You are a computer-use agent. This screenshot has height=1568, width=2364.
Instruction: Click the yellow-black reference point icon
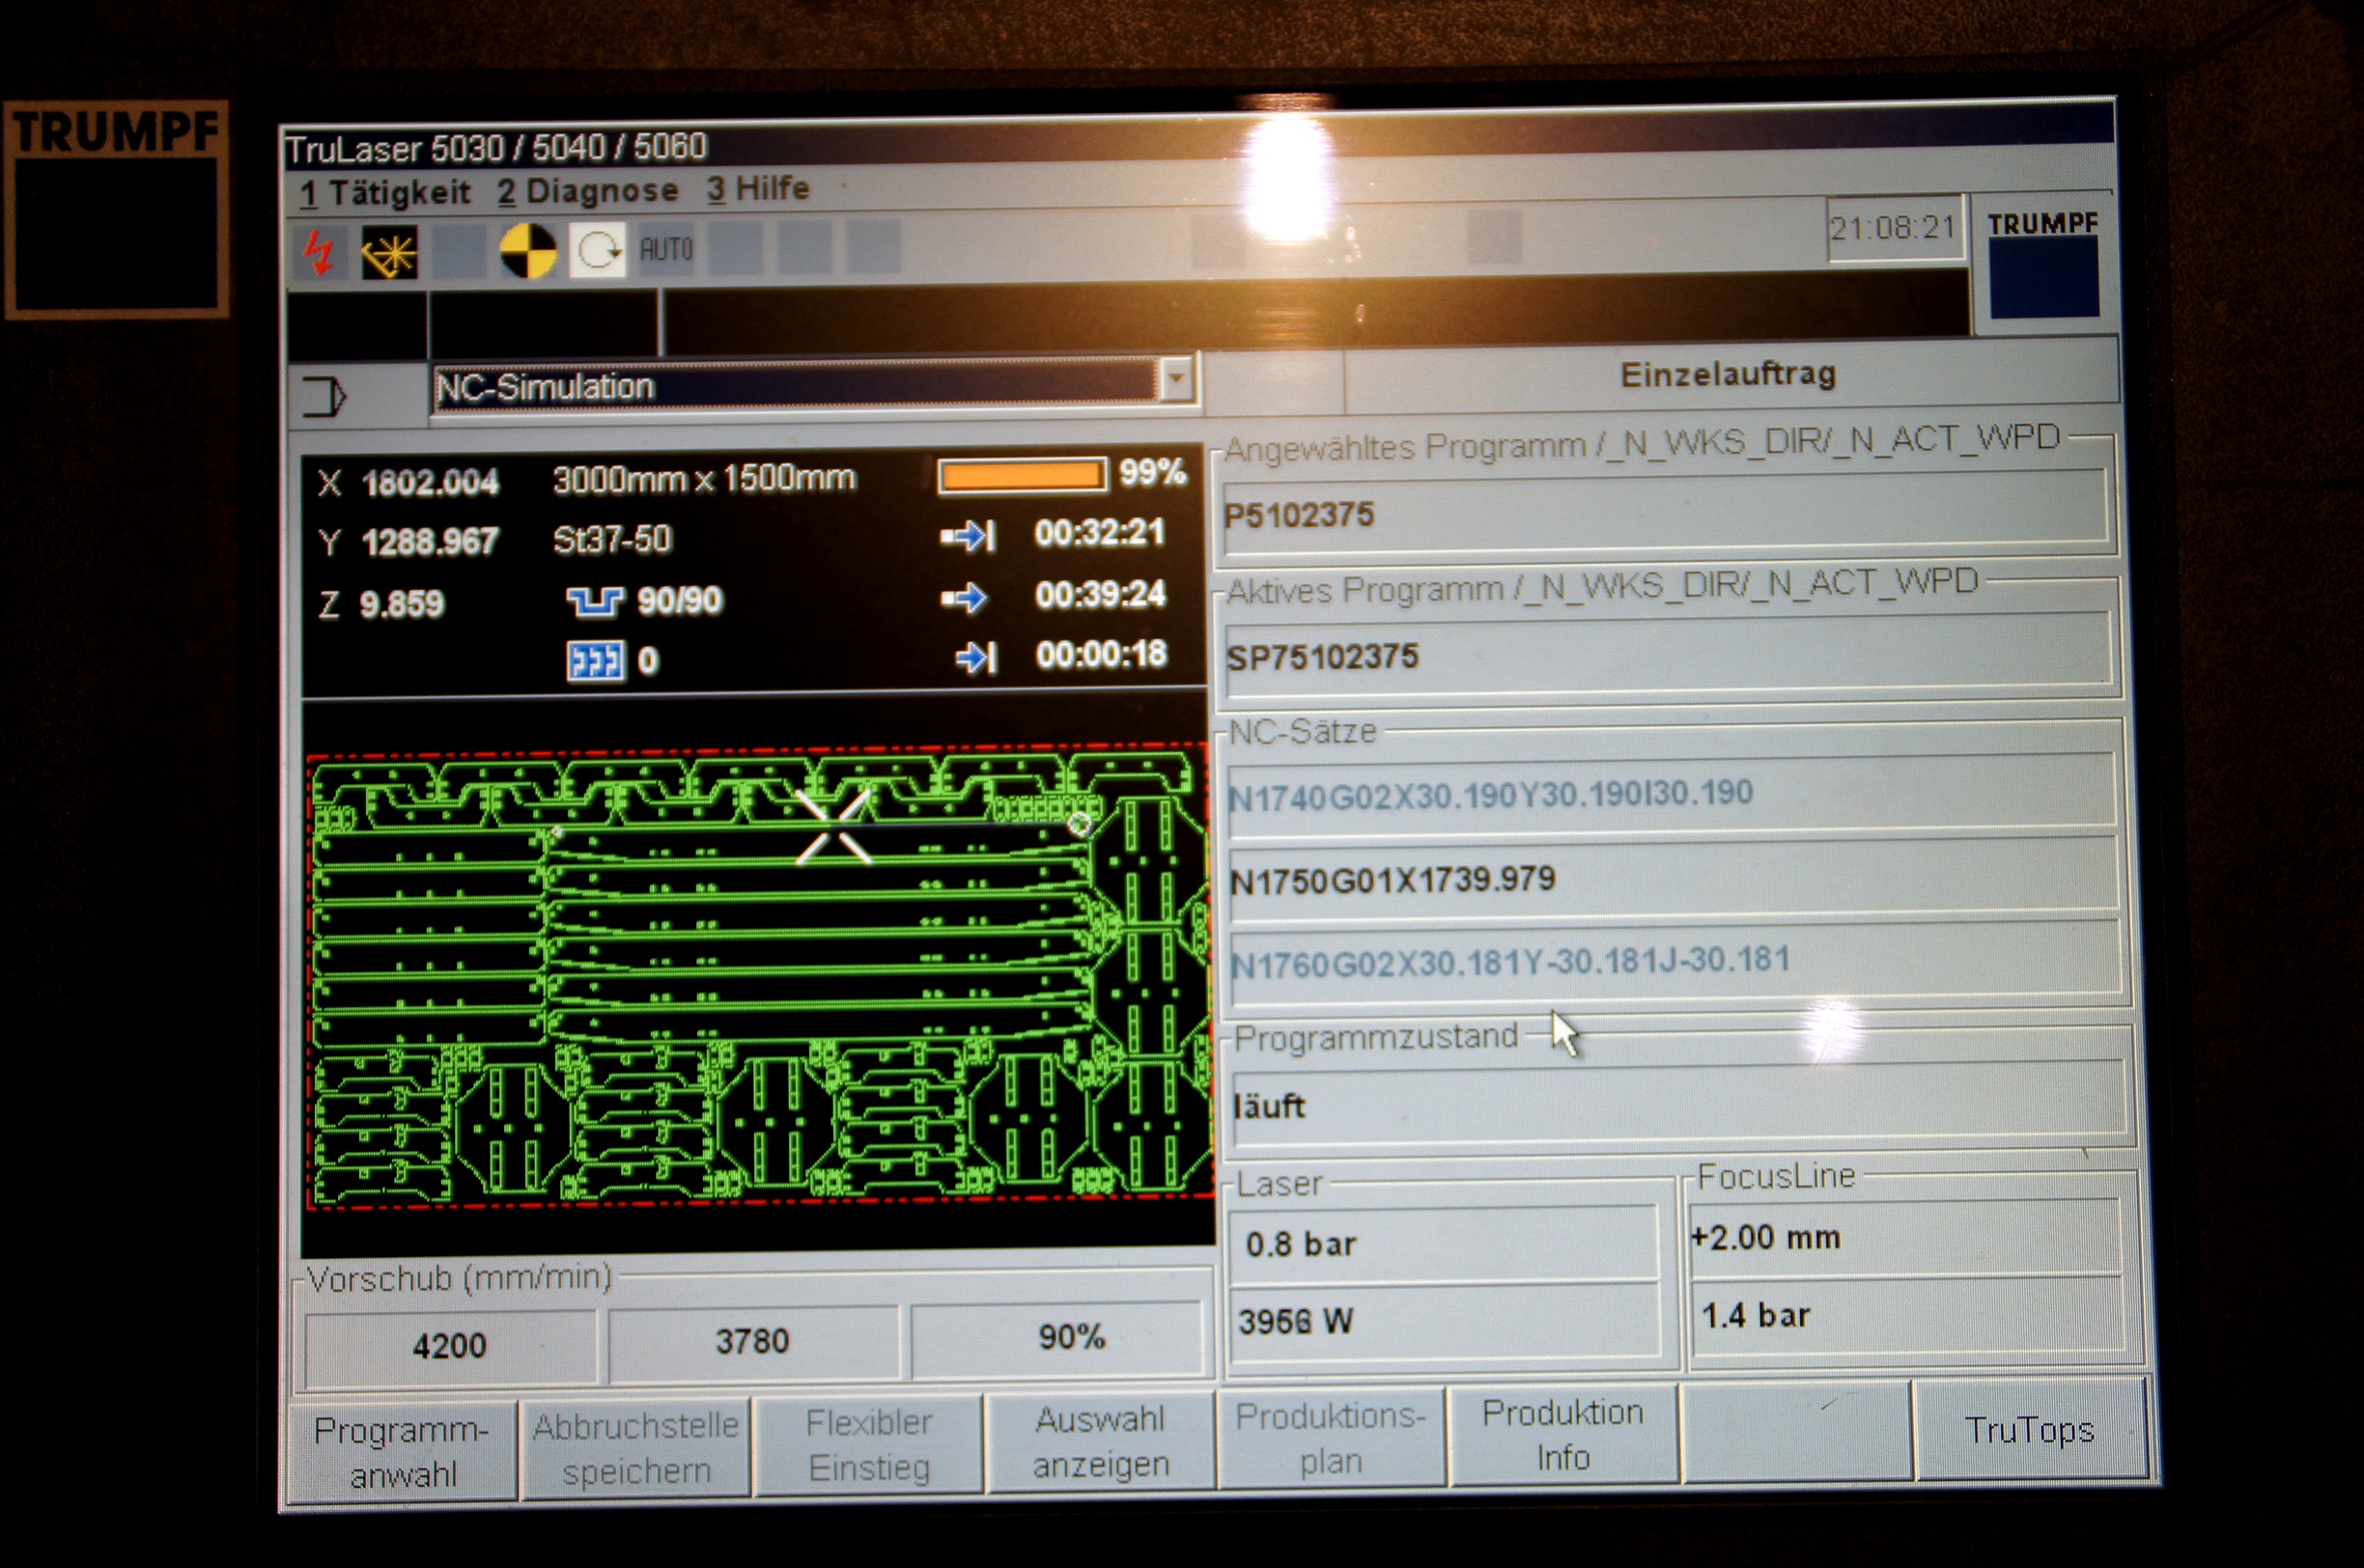tap(527, 250)
